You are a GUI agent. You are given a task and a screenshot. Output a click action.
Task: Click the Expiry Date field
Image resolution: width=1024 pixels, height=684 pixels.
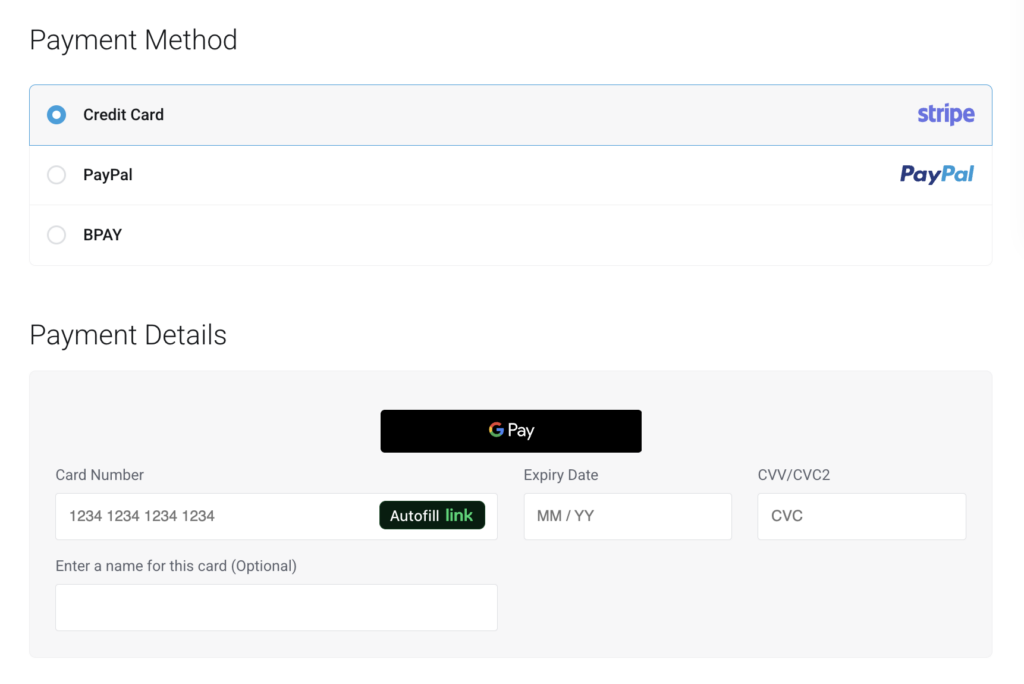(x=628, y=516)
